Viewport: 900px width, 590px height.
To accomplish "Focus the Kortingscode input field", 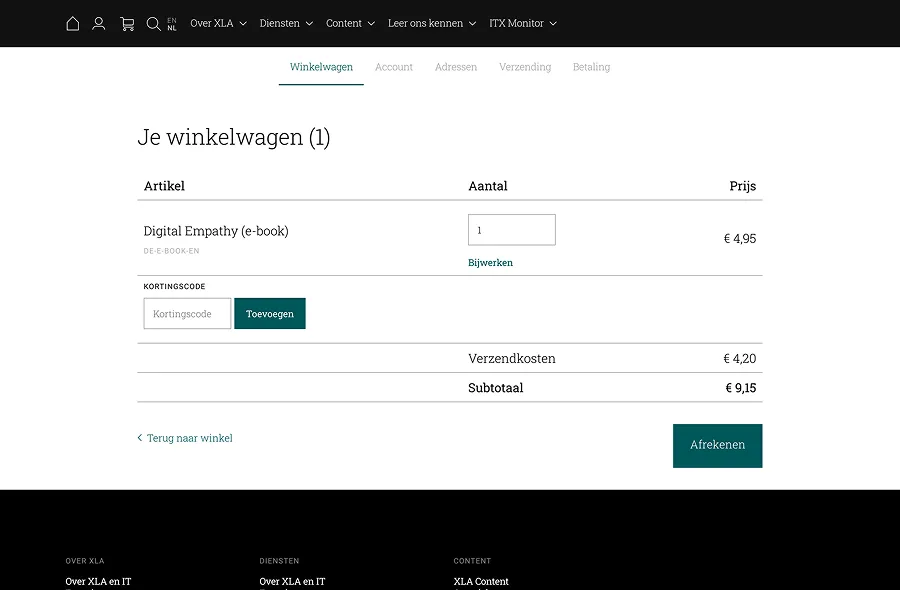I will (187, 313).
